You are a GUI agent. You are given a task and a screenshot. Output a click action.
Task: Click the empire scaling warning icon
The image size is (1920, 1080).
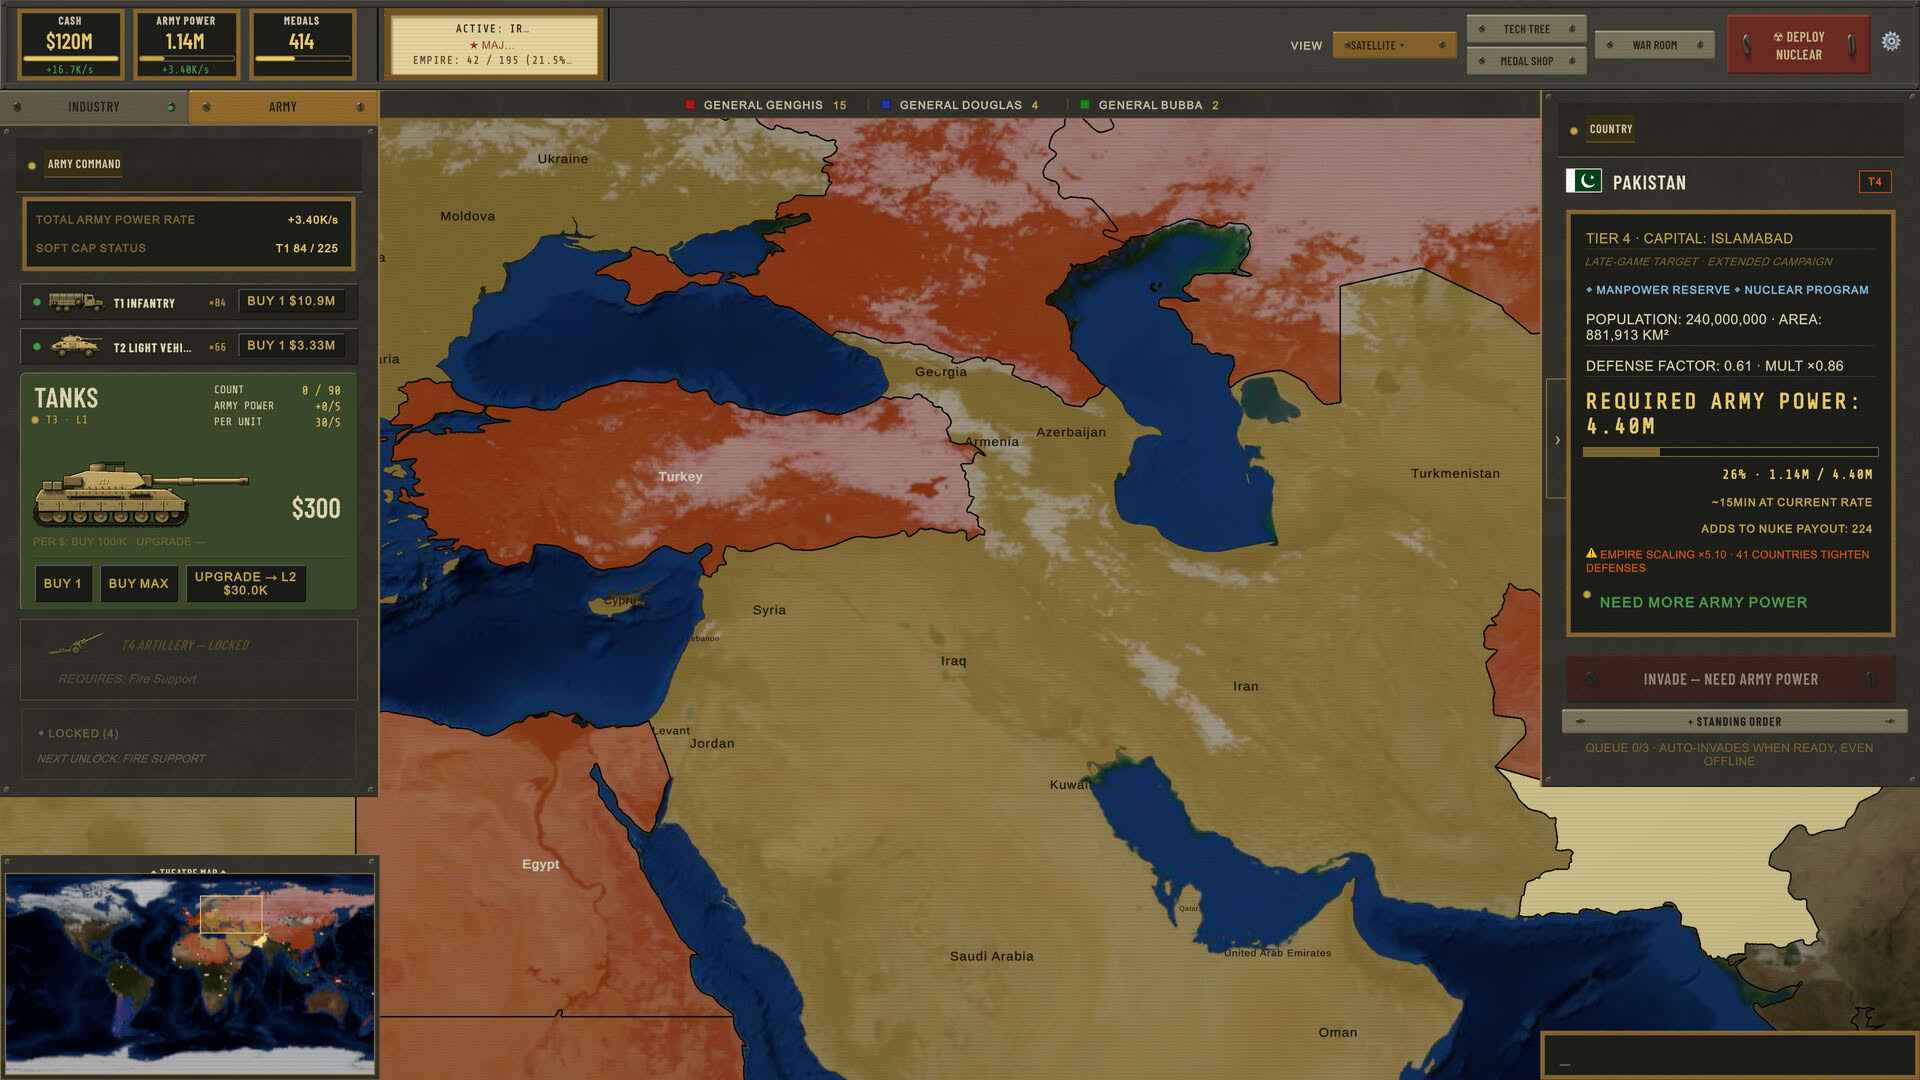[x=1591, y=553]
